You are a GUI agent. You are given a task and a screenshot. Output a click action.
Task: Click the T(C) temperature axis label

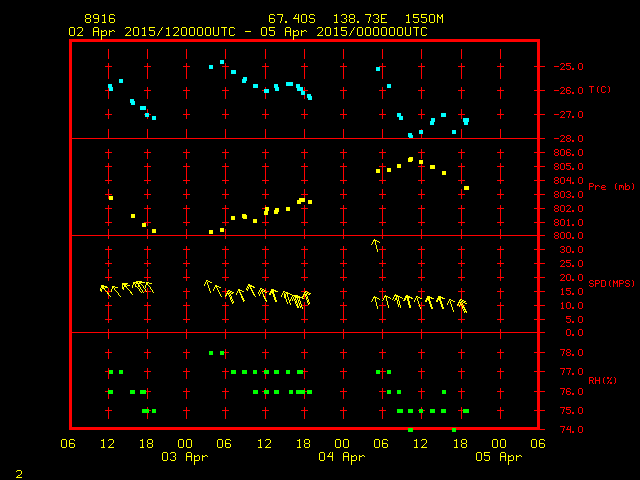[600, 90]
